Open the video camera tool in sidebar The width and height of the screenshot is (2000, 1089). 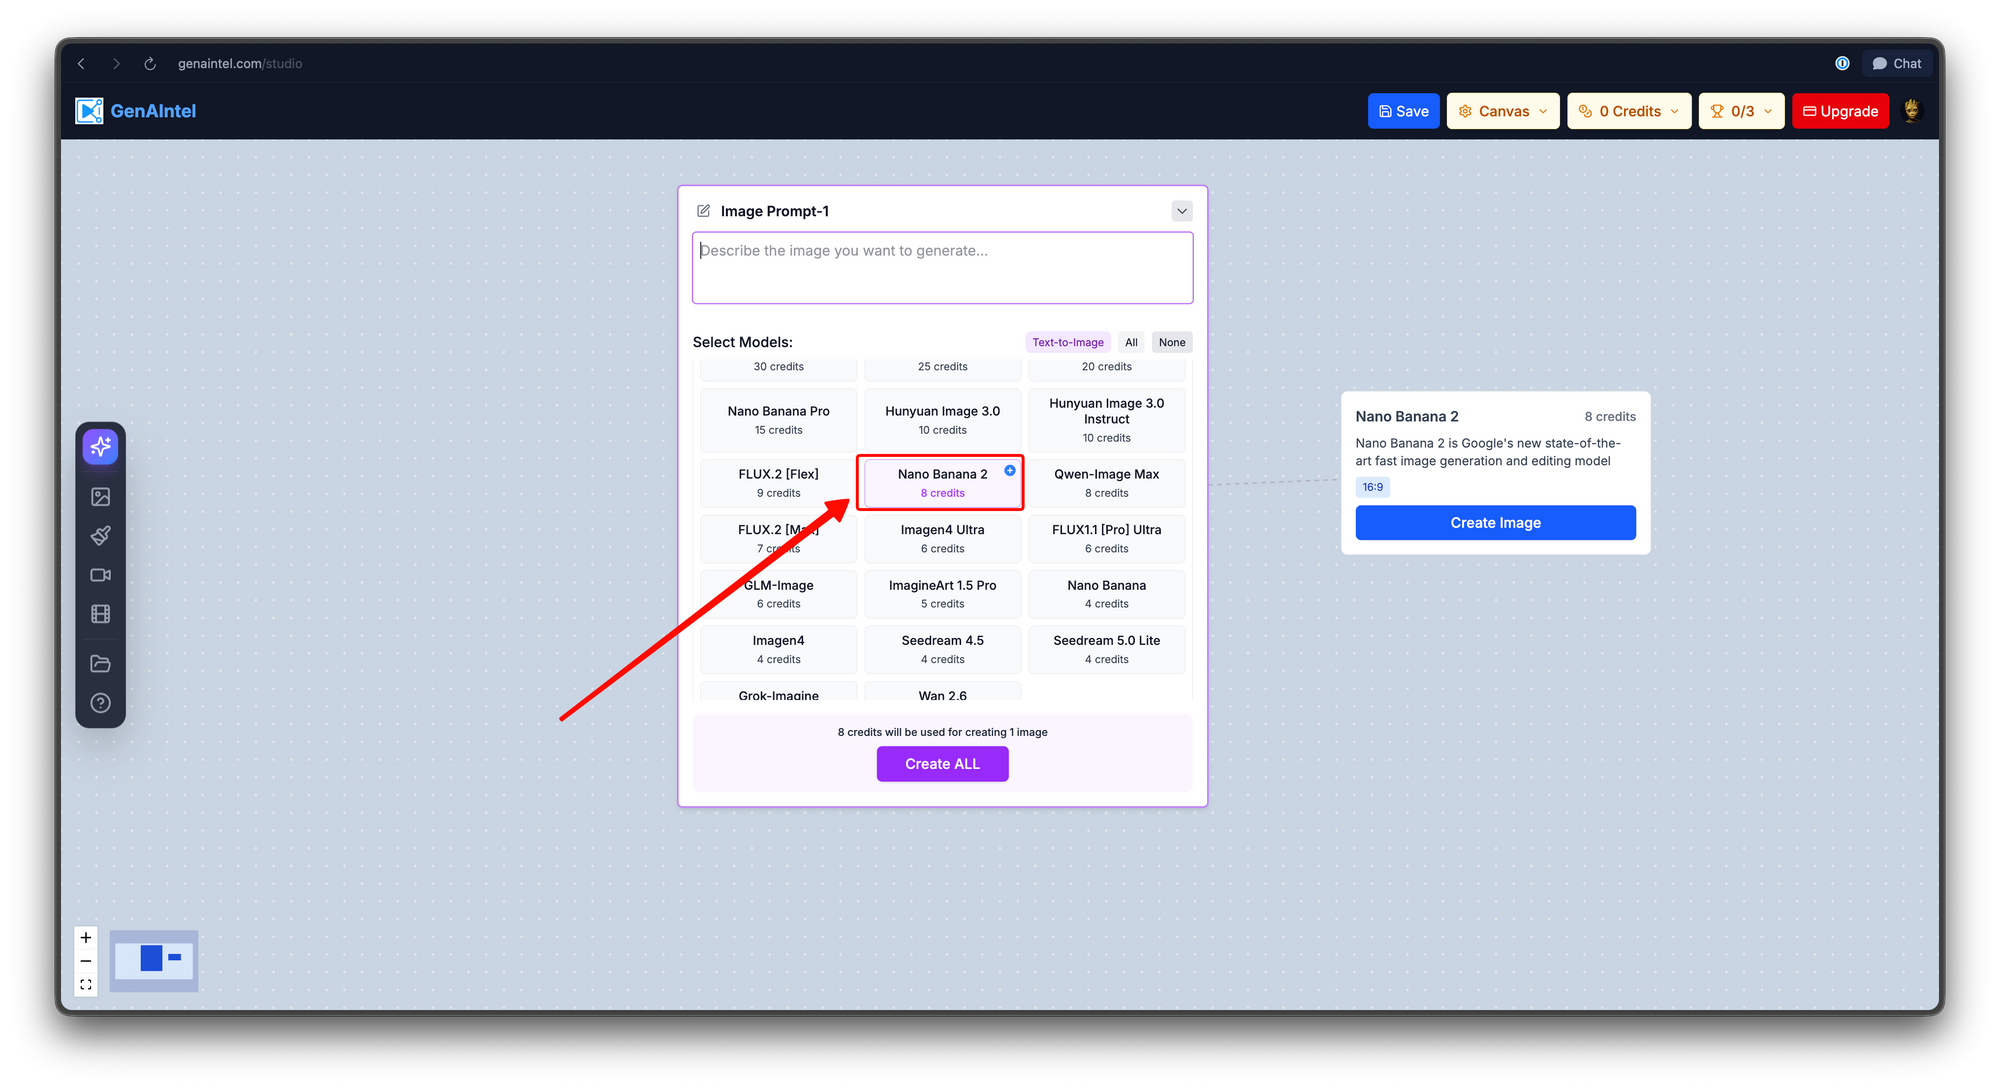(x=100, y=575)
